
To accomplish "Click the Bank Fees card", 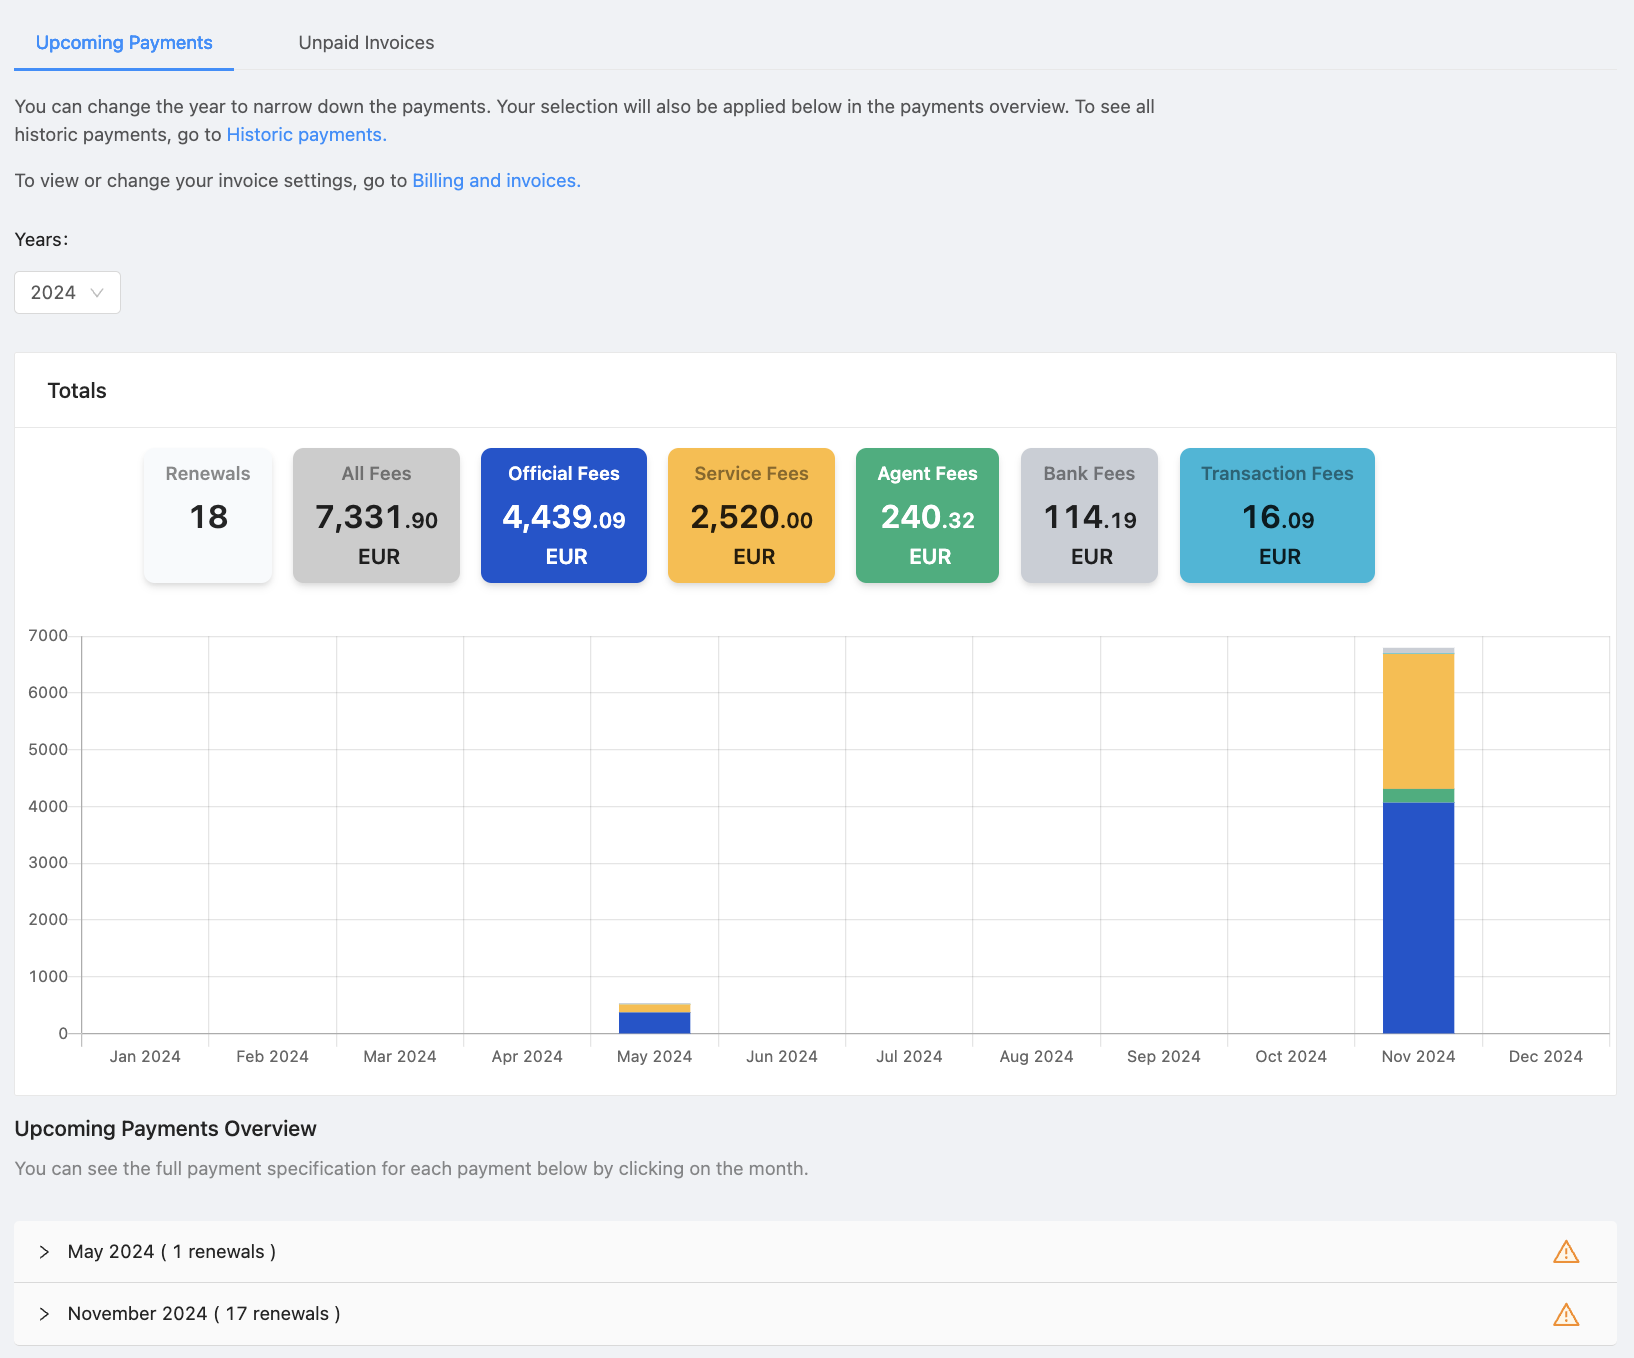I will (x=1089, y=515).
